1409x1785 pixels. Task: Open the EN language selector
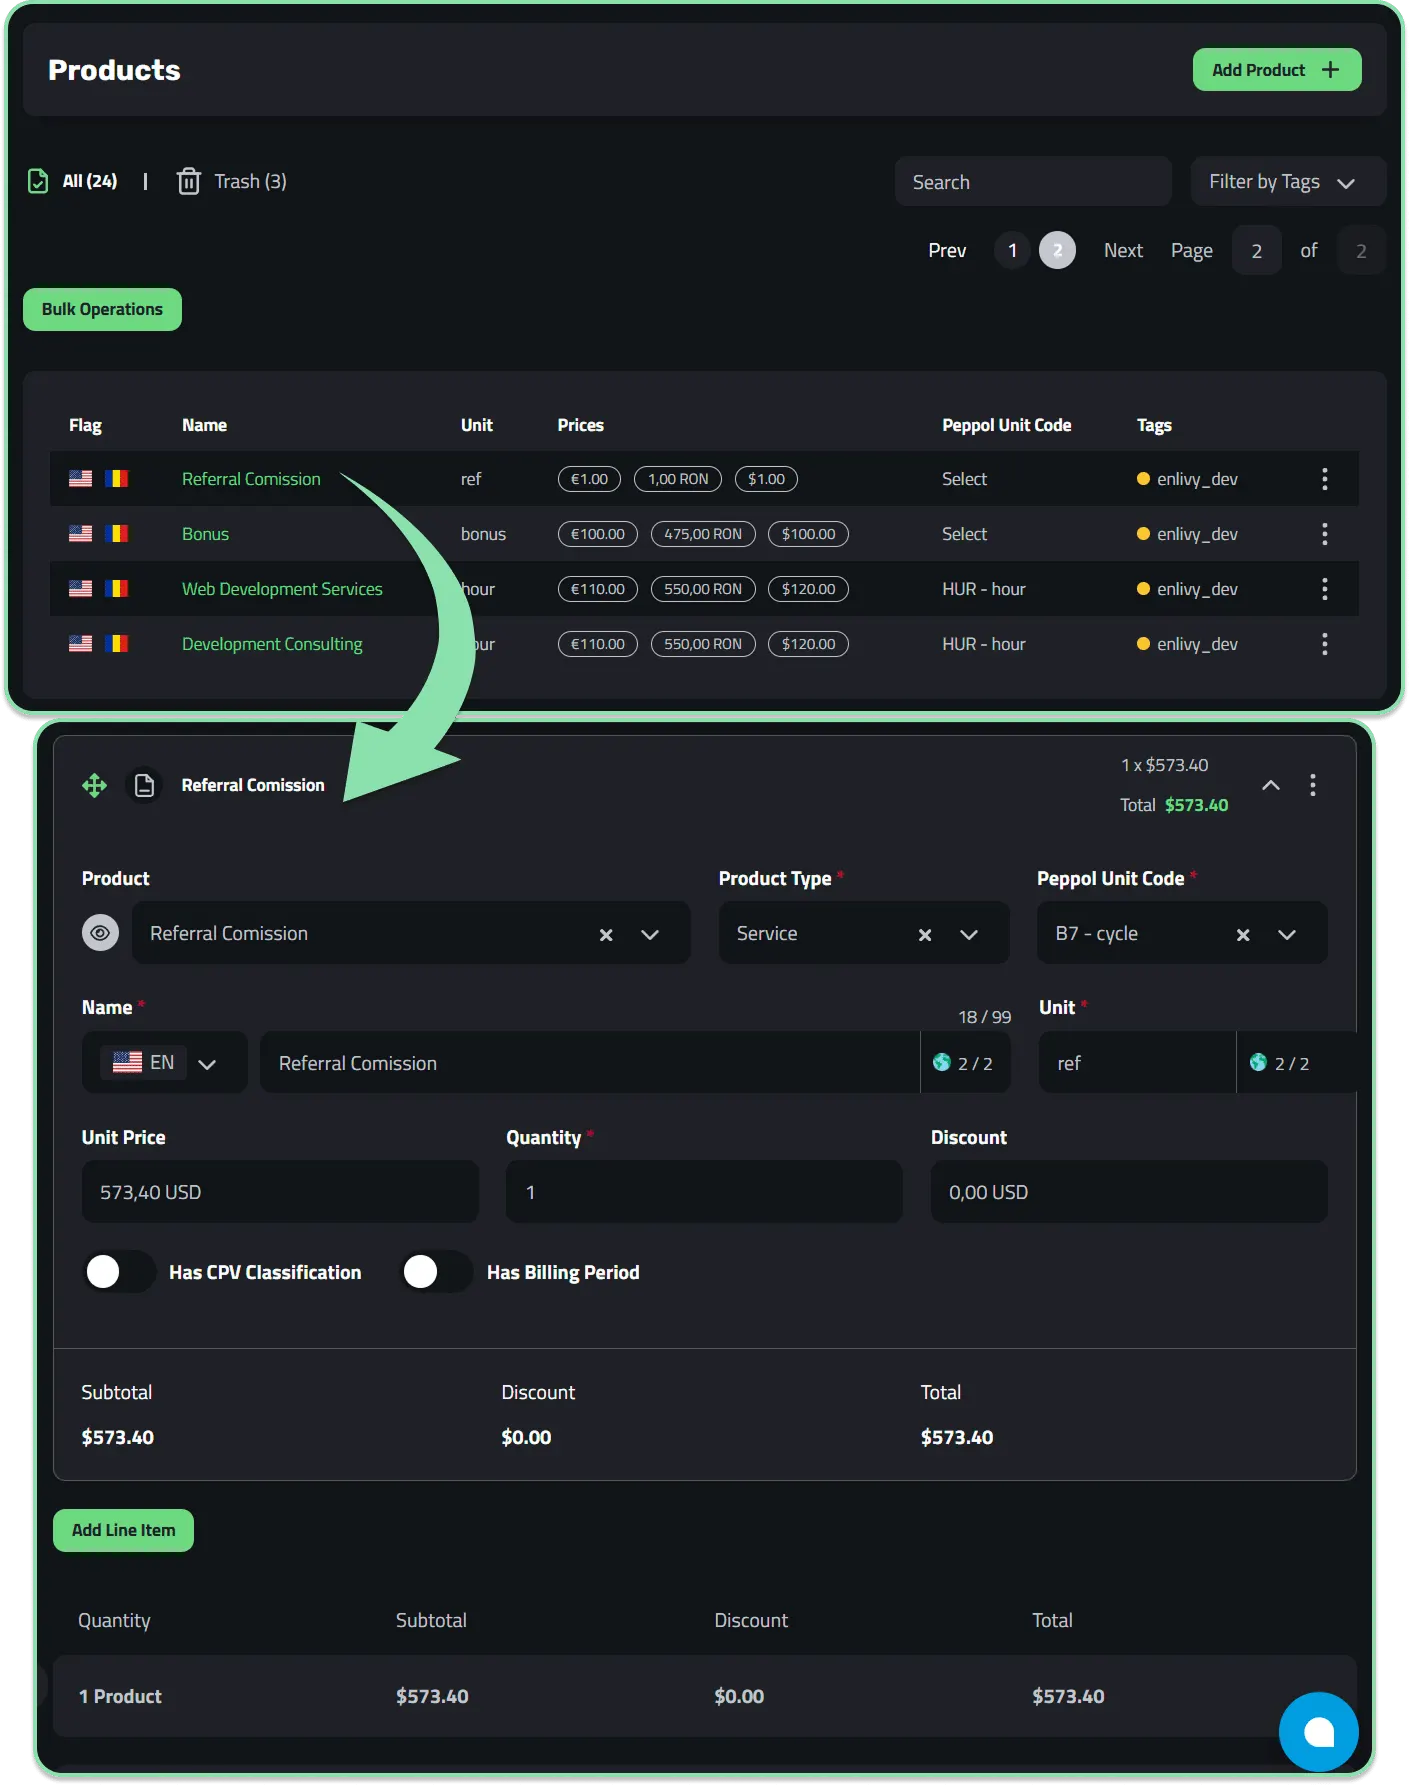coord(165,1062)
